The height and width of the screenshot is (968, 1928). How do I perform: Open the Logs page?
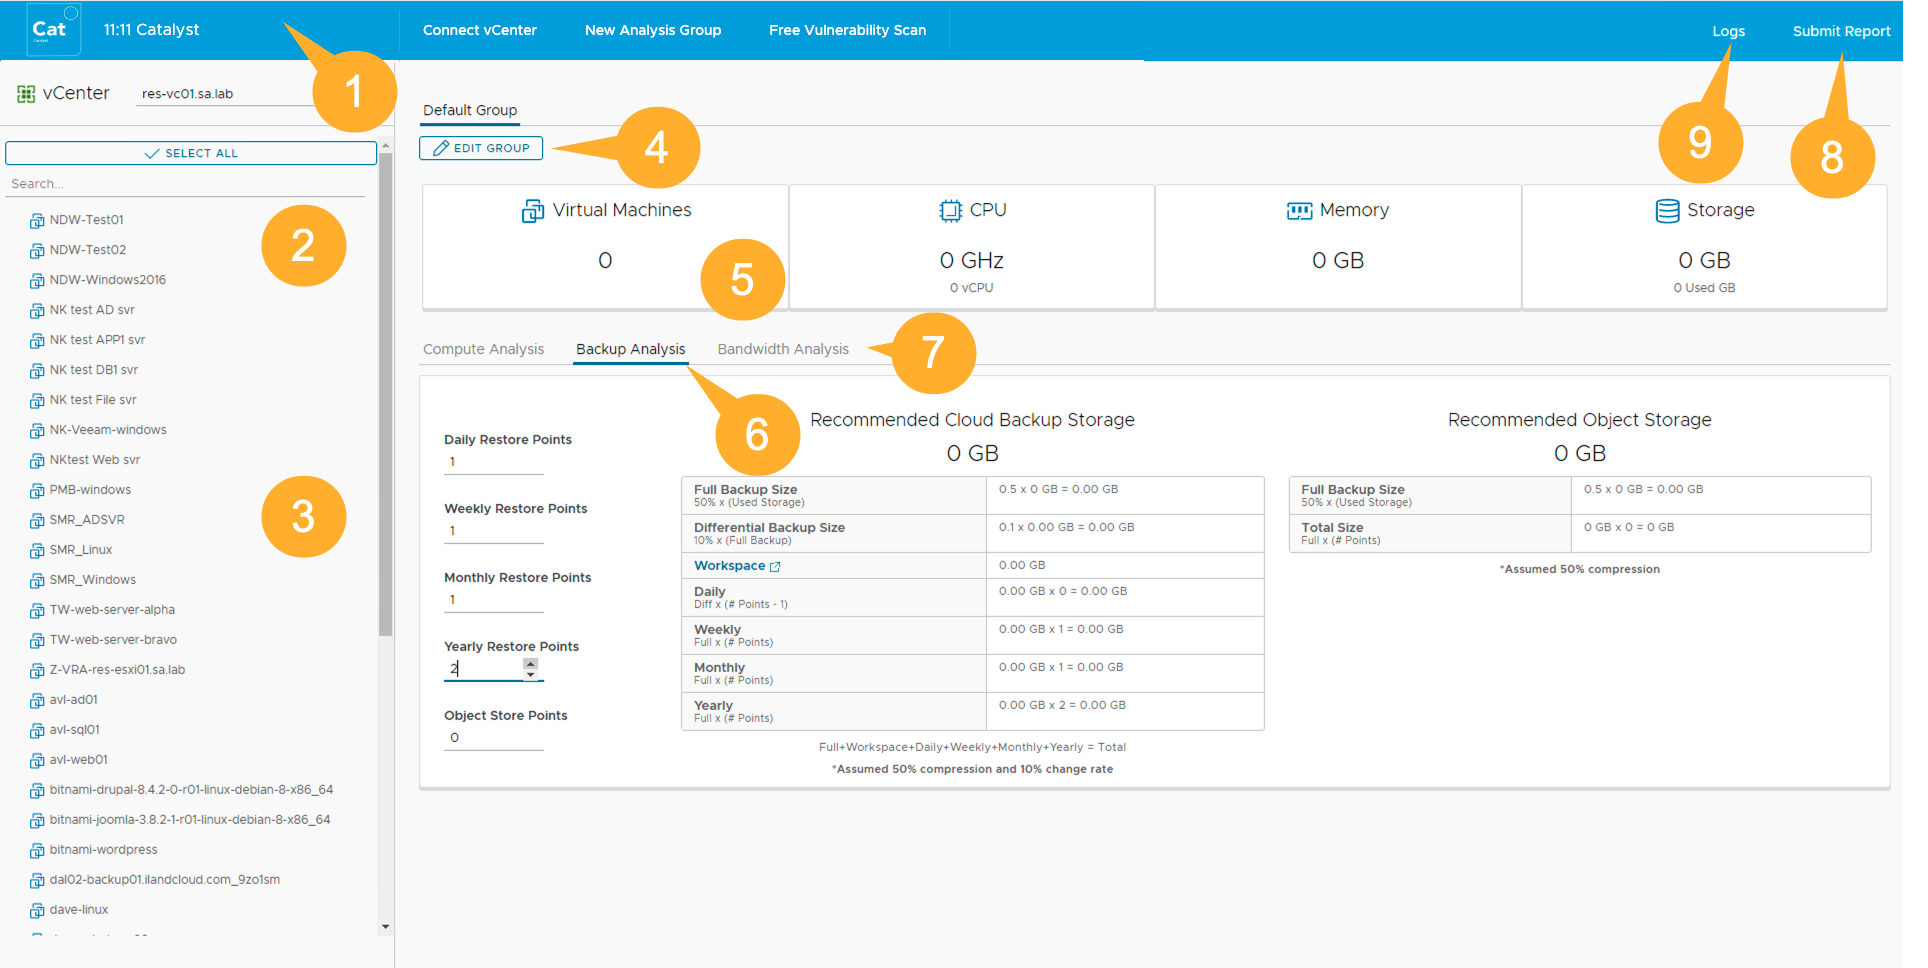pos(1727,31)
